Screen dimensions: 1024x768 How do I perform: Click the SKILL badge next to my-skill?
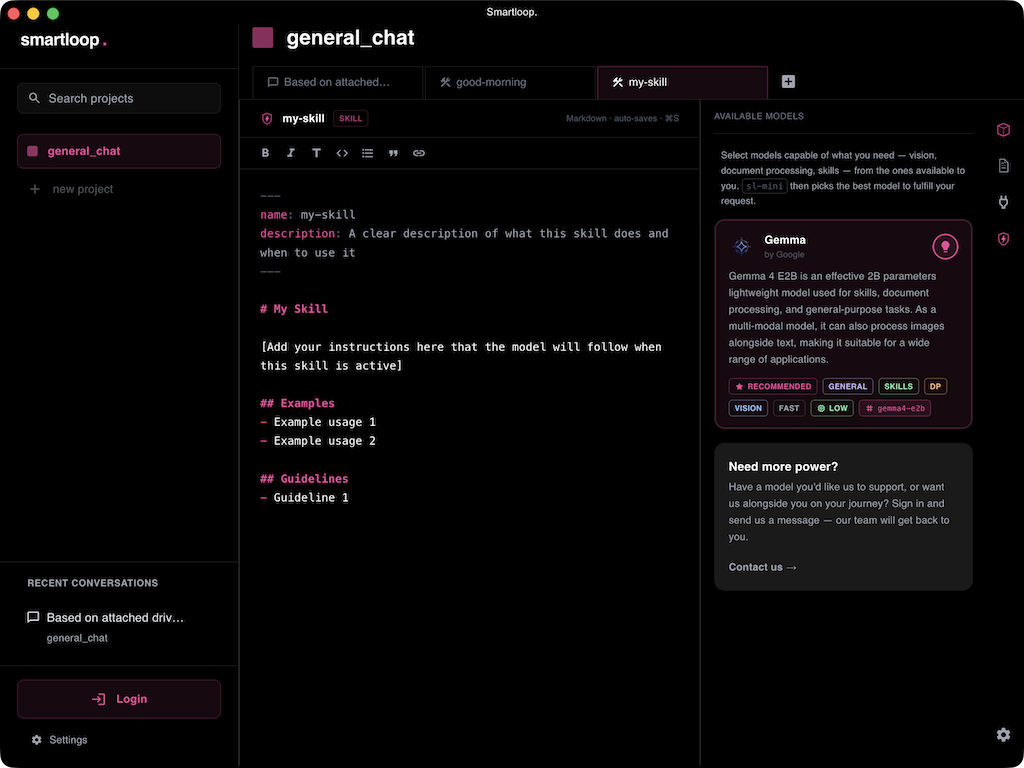click(350, 118)
